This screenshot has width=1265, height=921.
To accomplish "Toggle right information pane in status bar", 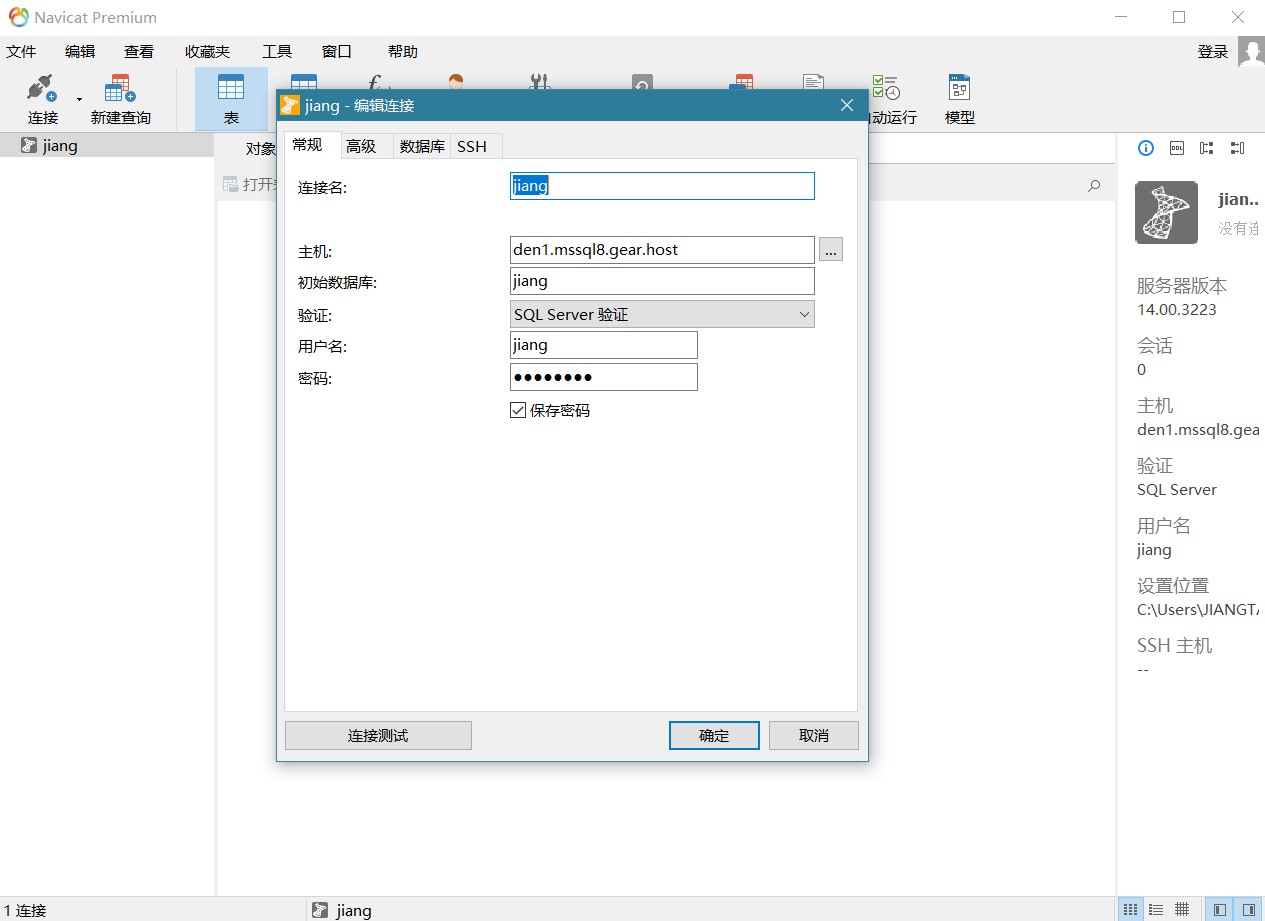I will point(1248,909).
